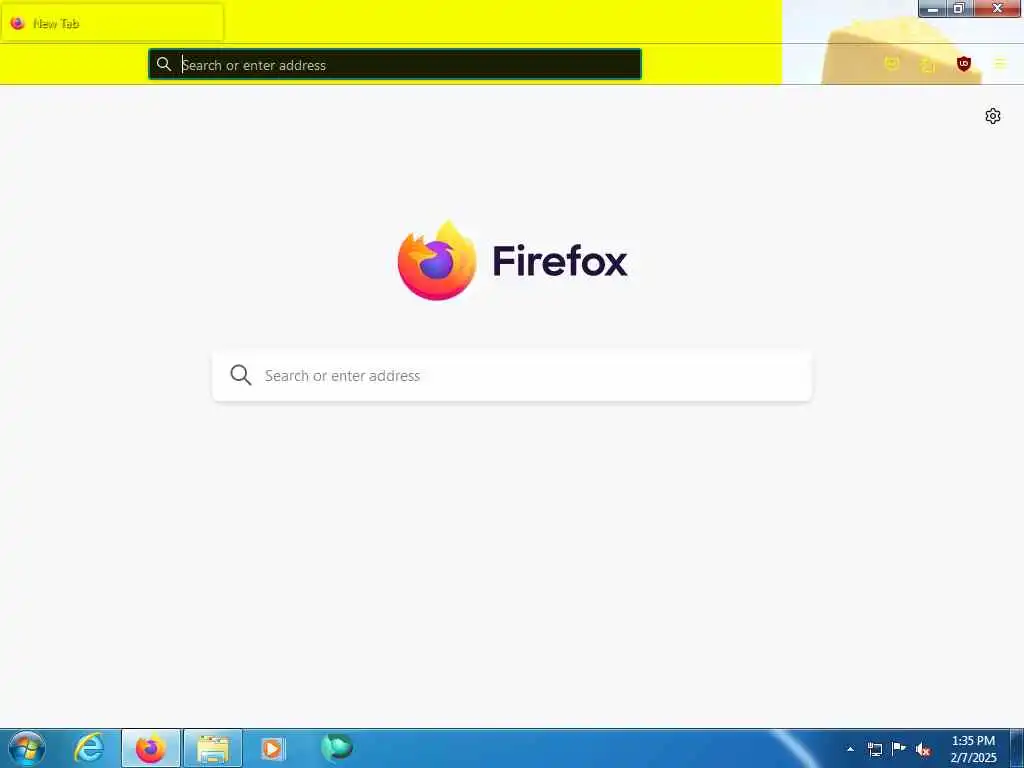Open new tab personalize gear settings
The image size is (1024, 768).
pyautogui.click(x=993, y=116)
